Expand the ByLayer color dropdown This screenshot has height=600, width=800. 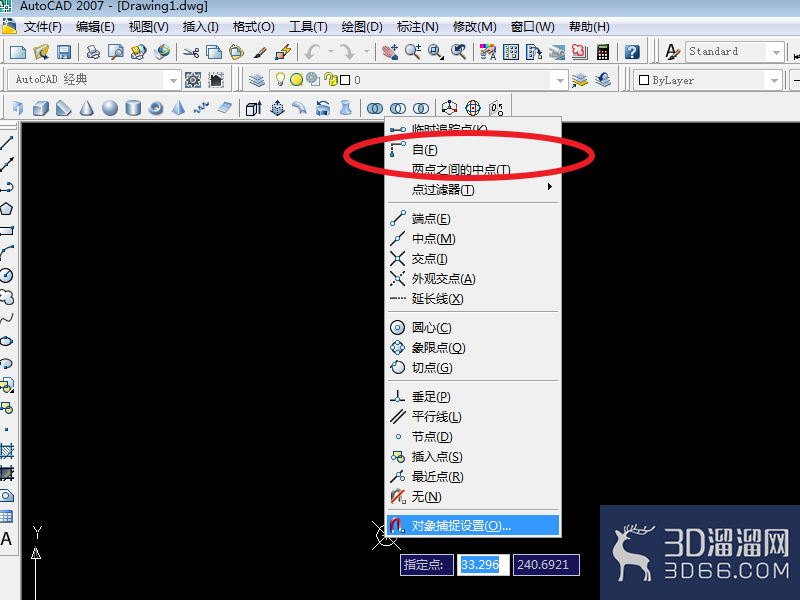click(x=774, y=80)
